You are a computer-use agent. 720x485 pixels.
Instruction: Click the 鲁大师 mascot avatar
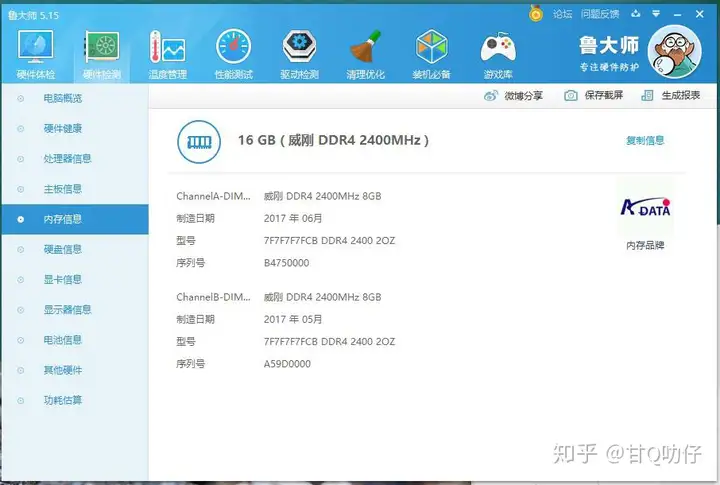(x=674, y=52)
